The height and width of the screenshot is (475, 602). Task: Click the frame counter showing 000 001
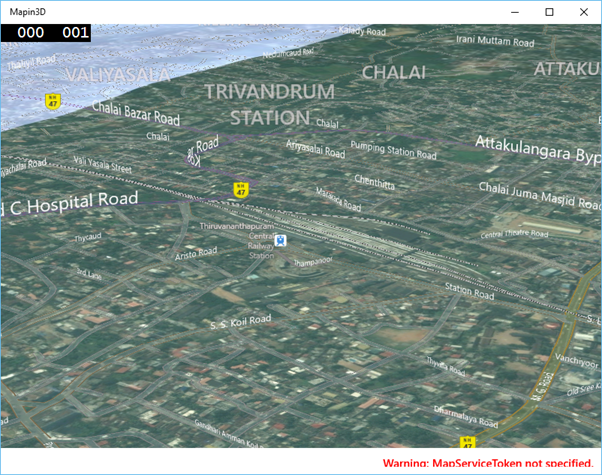46,33
